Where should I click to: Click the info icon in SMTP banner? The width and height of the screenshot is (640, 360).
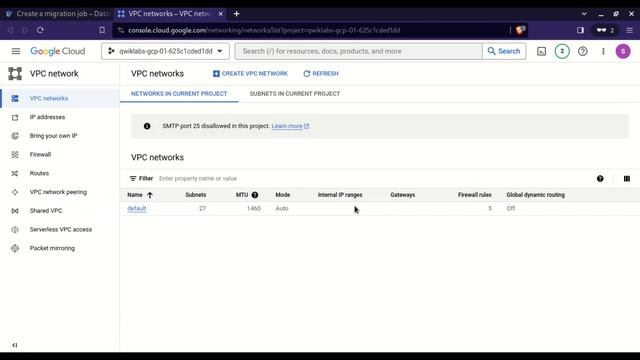[147, 126]
